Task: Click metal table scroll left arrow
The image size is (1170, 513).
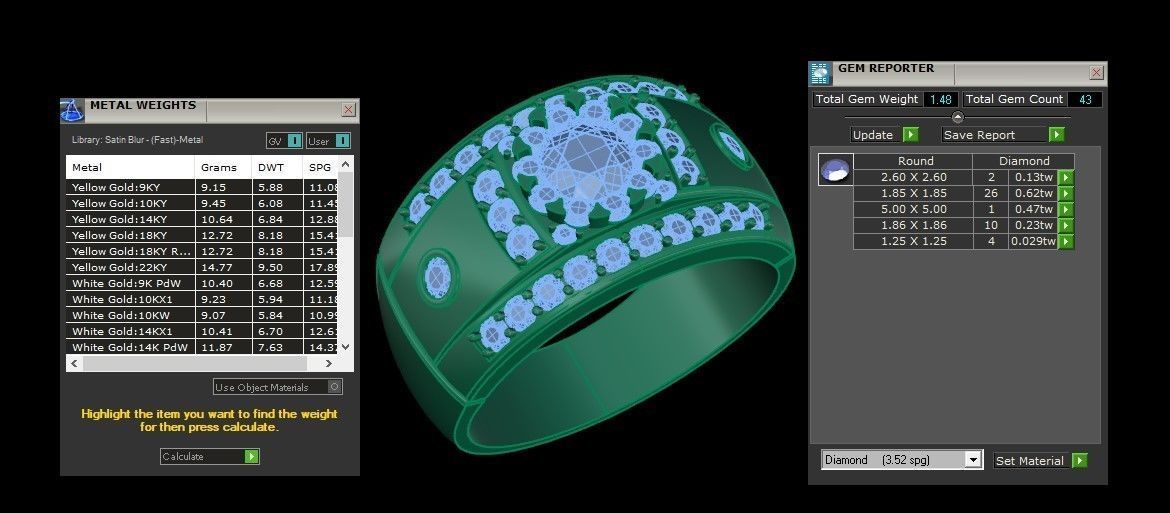Action: pos(74,363)
